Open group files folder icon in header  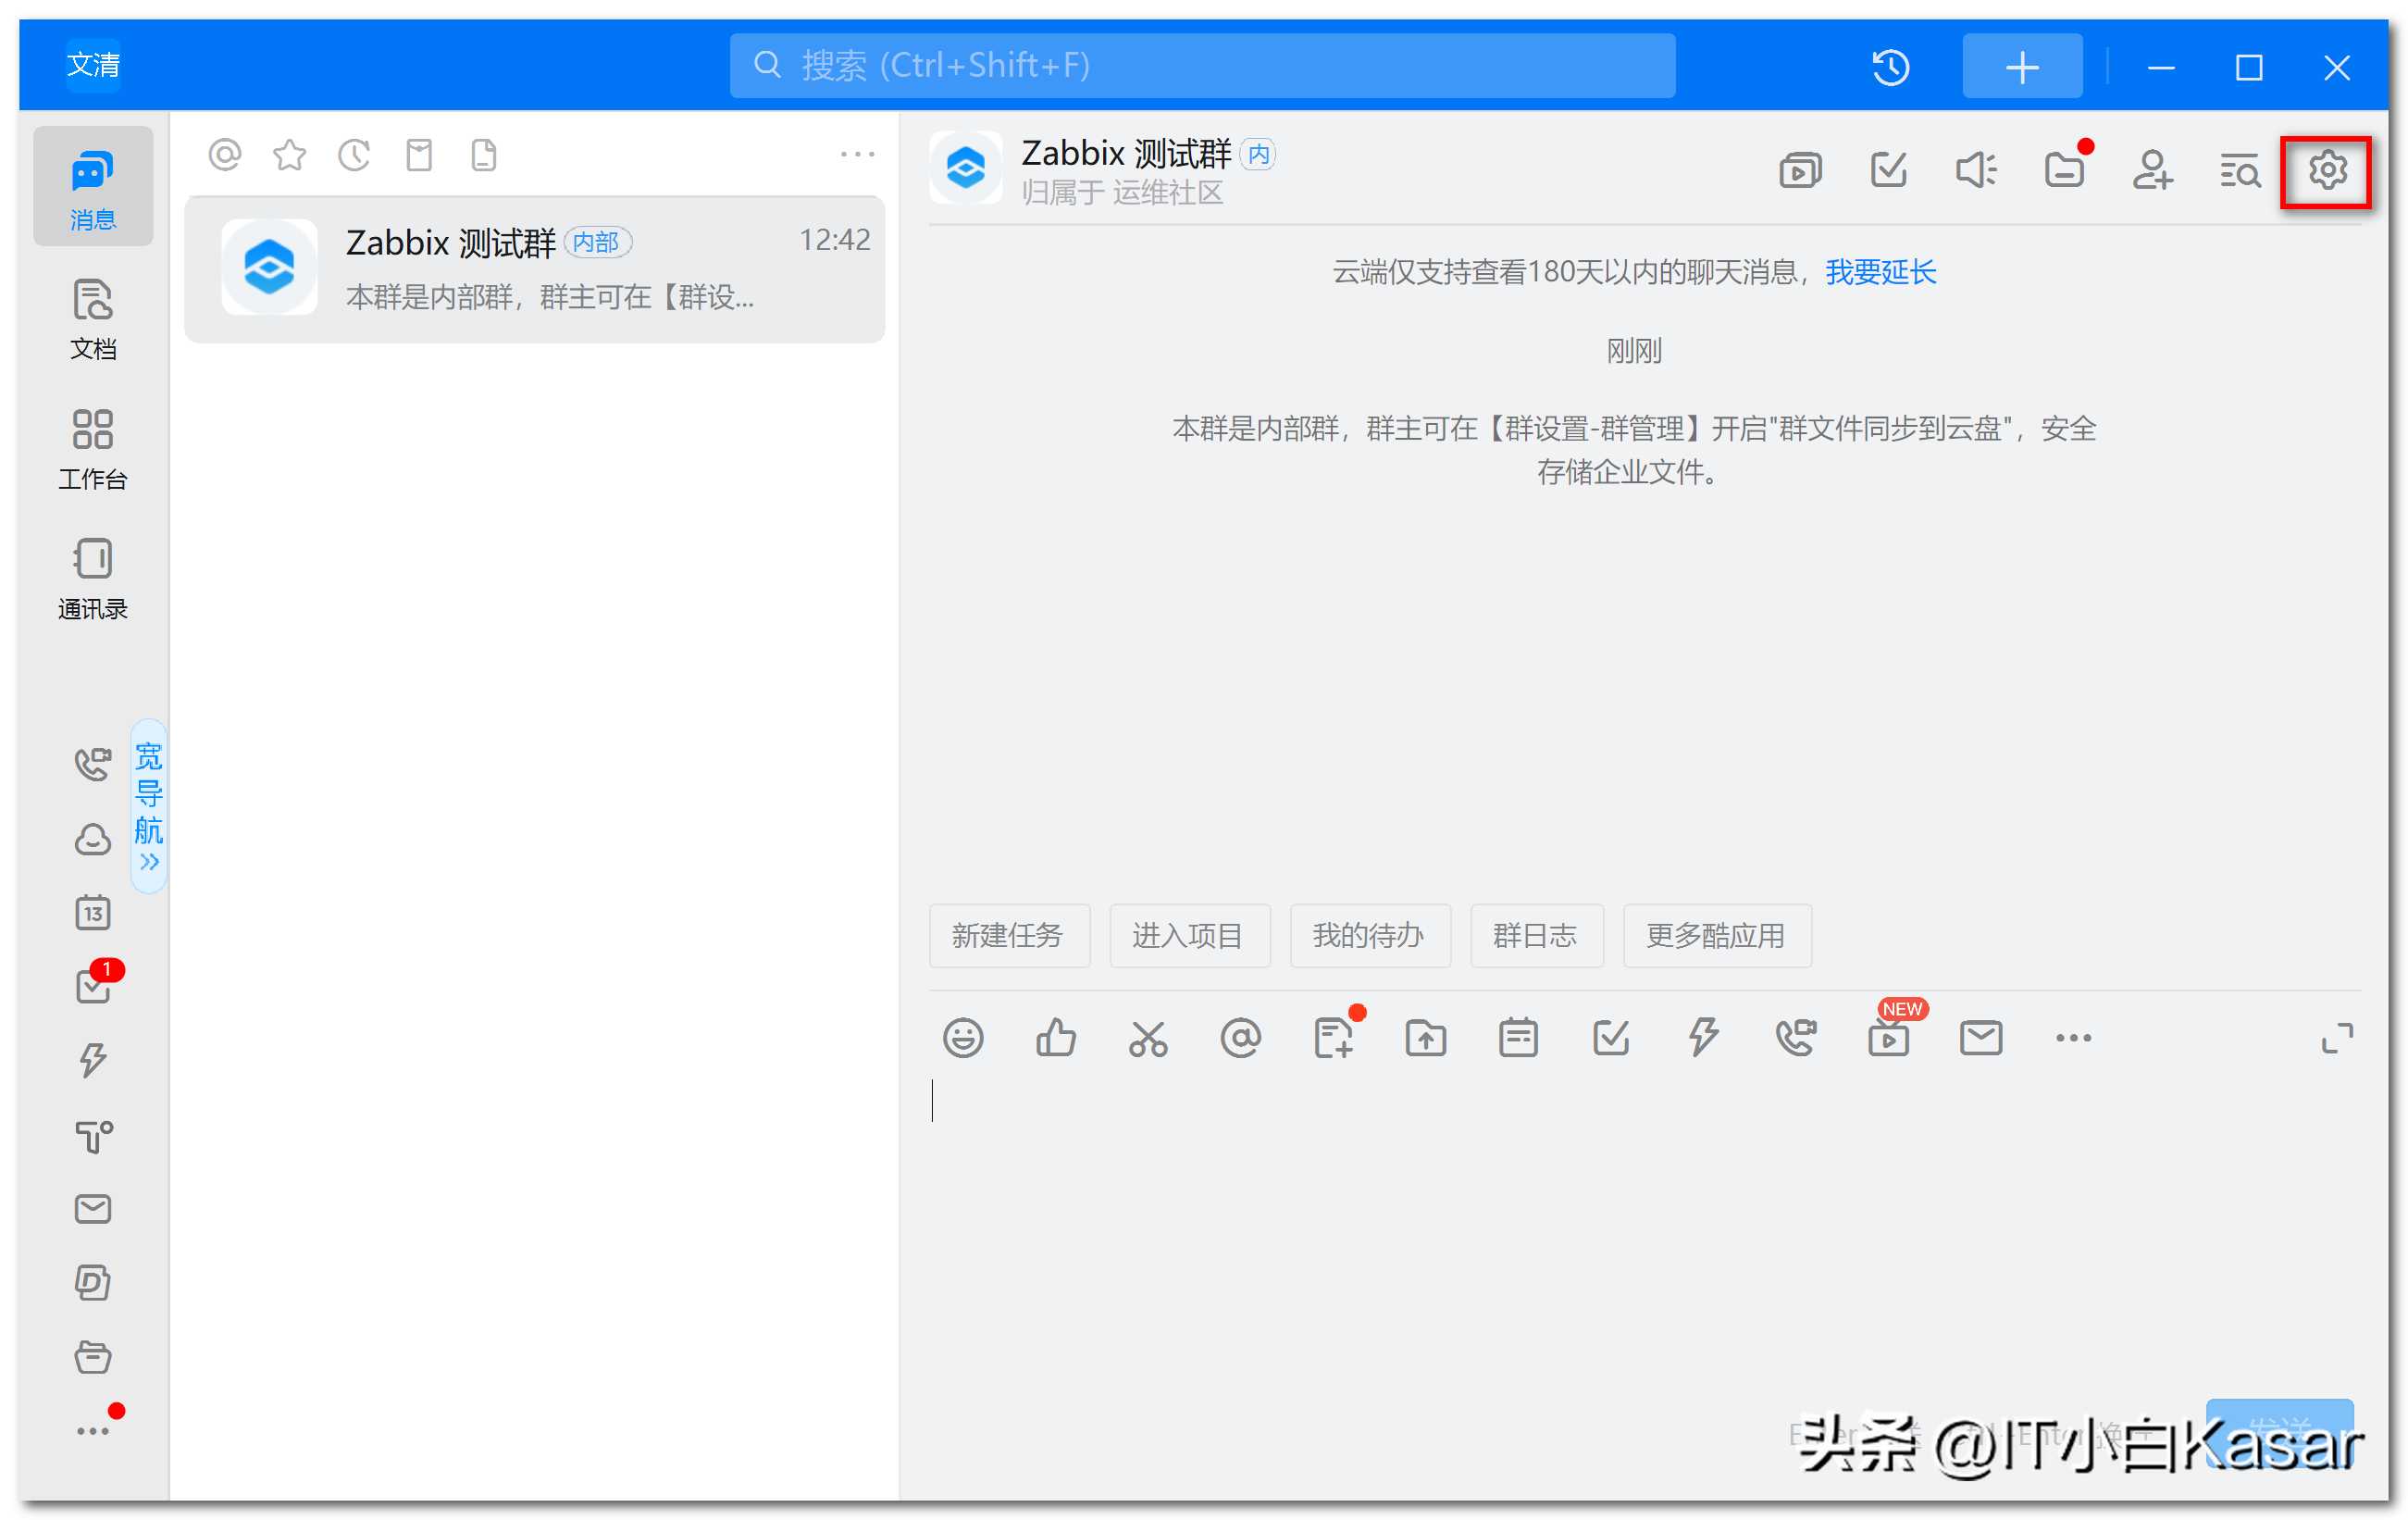(2065, 170)
